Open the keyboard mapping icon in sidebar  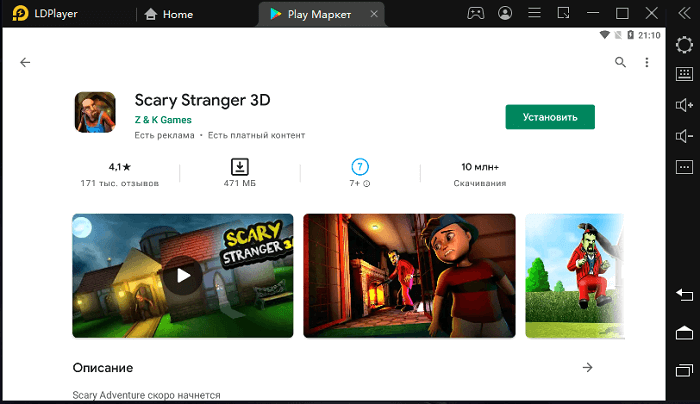(684, 74)
